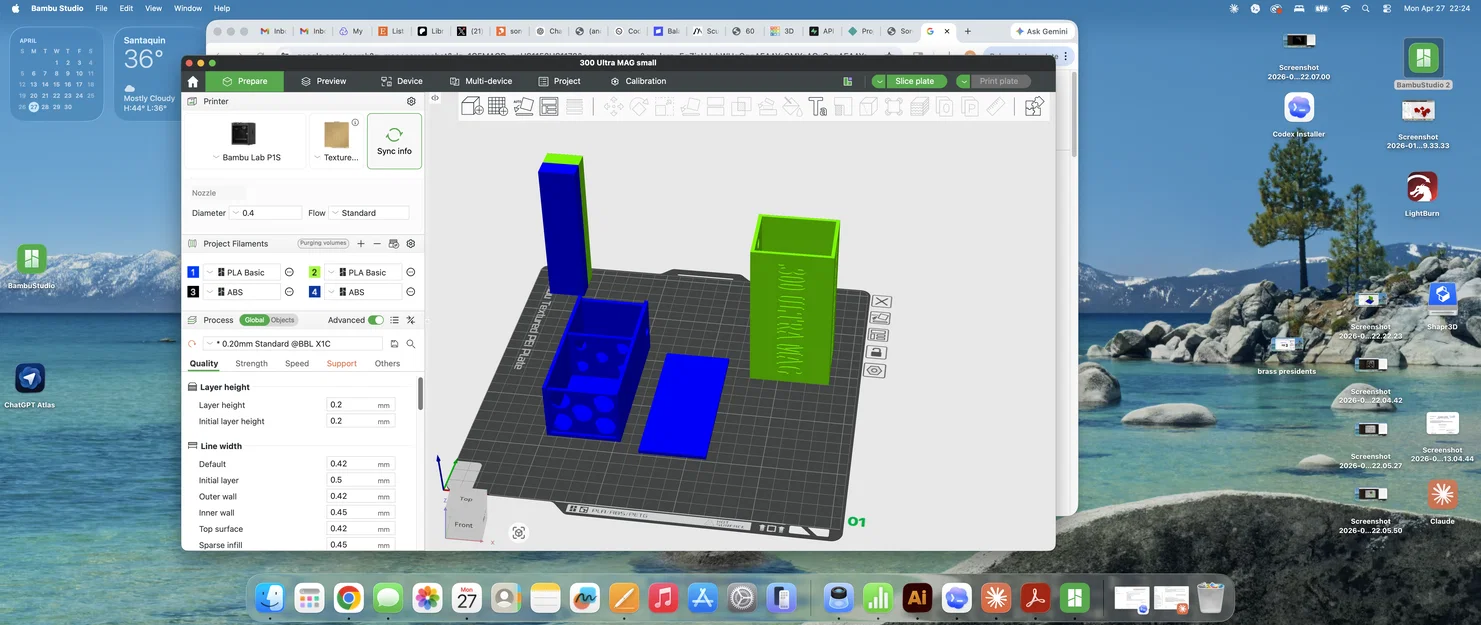Click the plate lock icon
Viewport: 1481px width, 625px height.
click(x=877, y=352)
